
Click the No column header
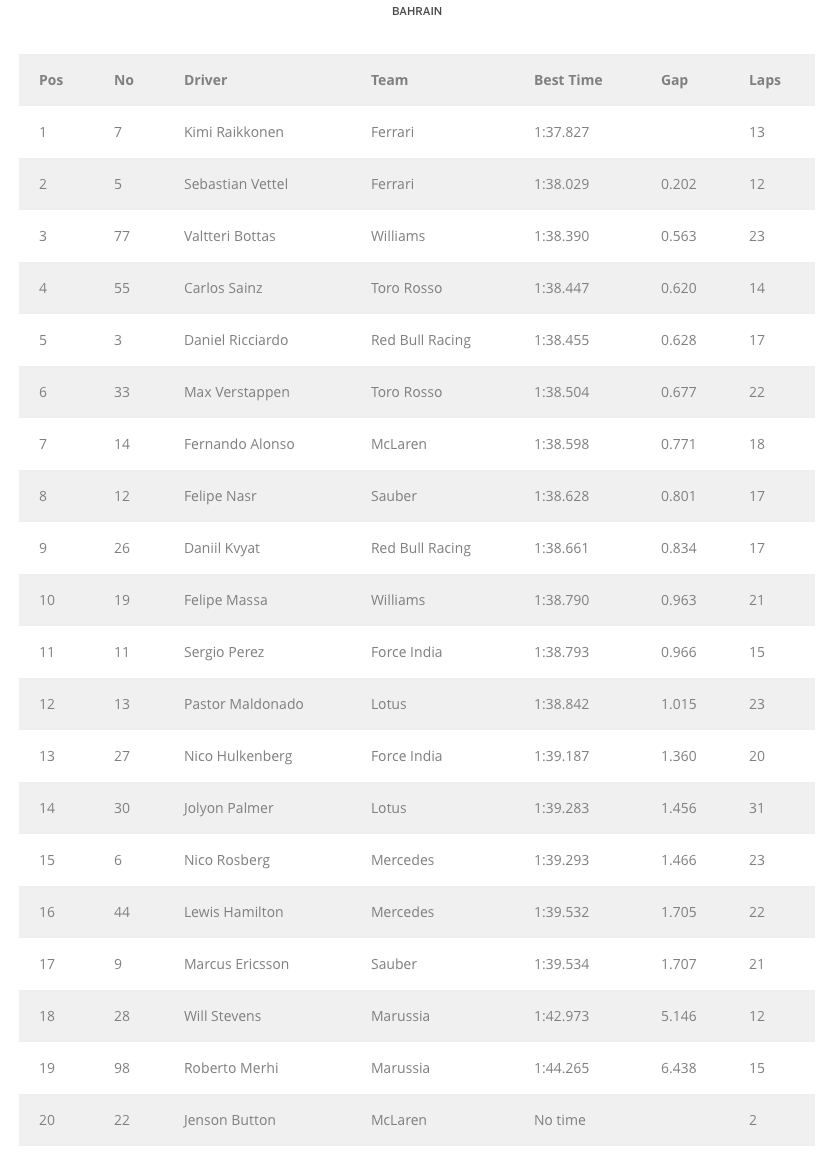(123, 80)
